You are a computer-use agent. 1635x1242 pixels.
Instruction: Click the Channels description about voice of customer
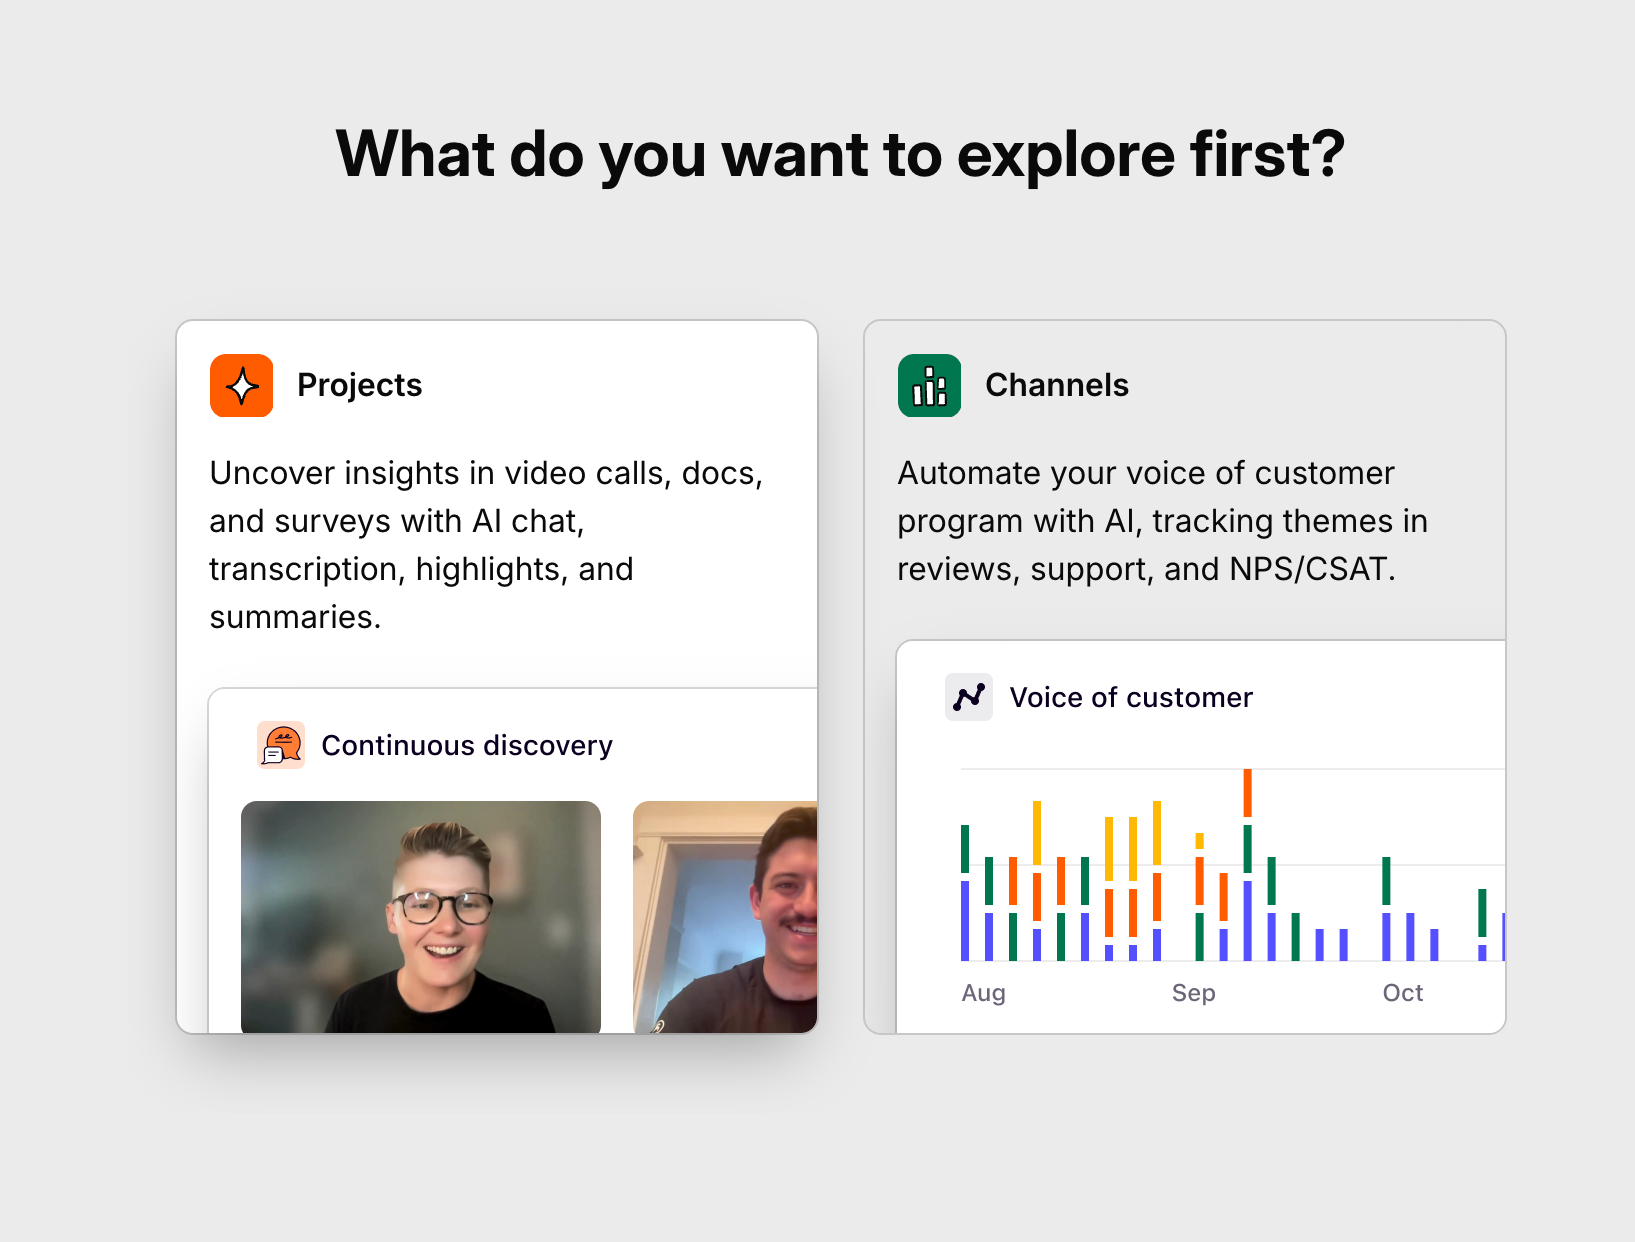(1162, 520)
